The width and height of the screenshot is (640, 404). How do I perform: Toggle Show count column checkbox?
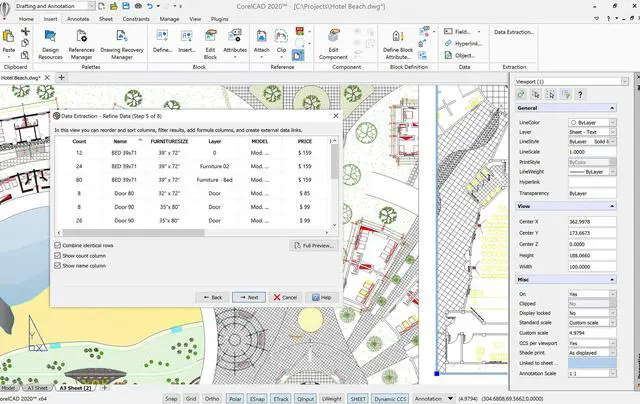point(58,255)
